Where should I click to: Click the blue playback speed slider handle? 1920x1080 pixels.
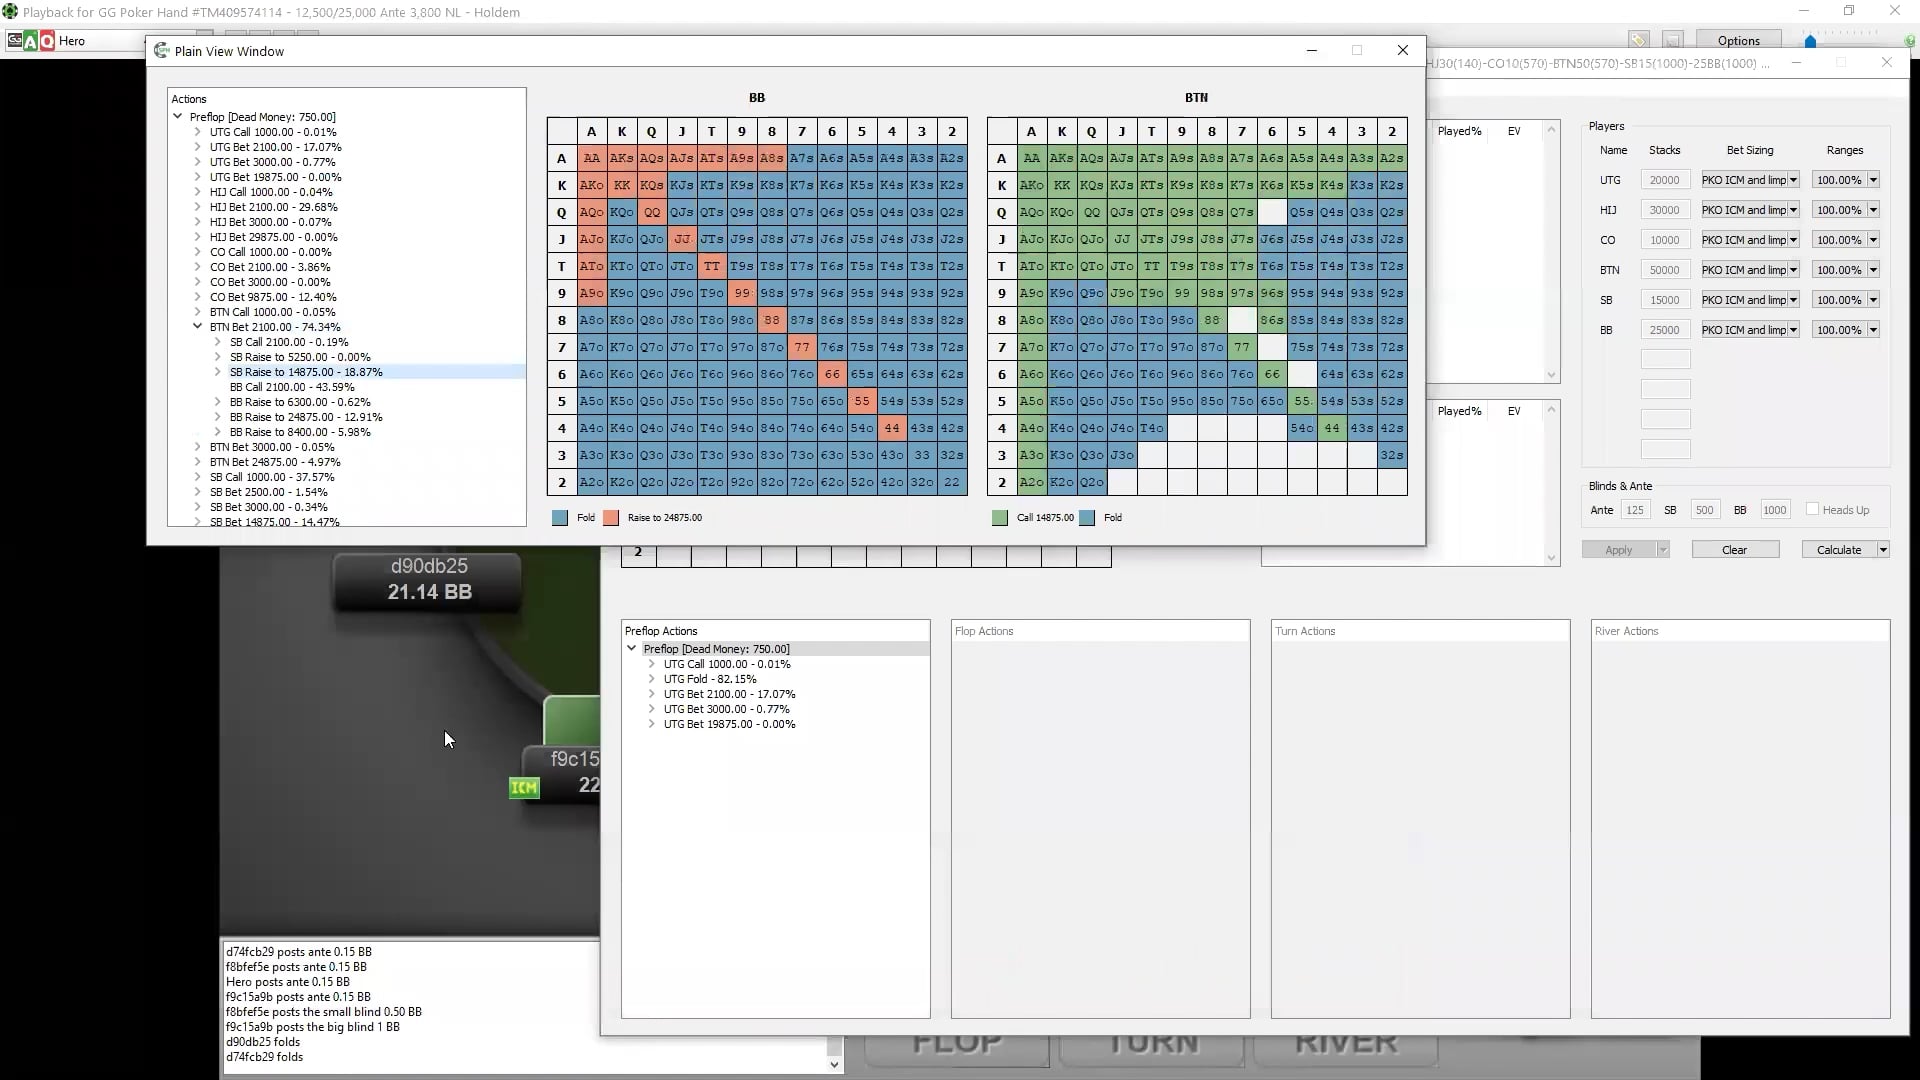pos(1810,41)
